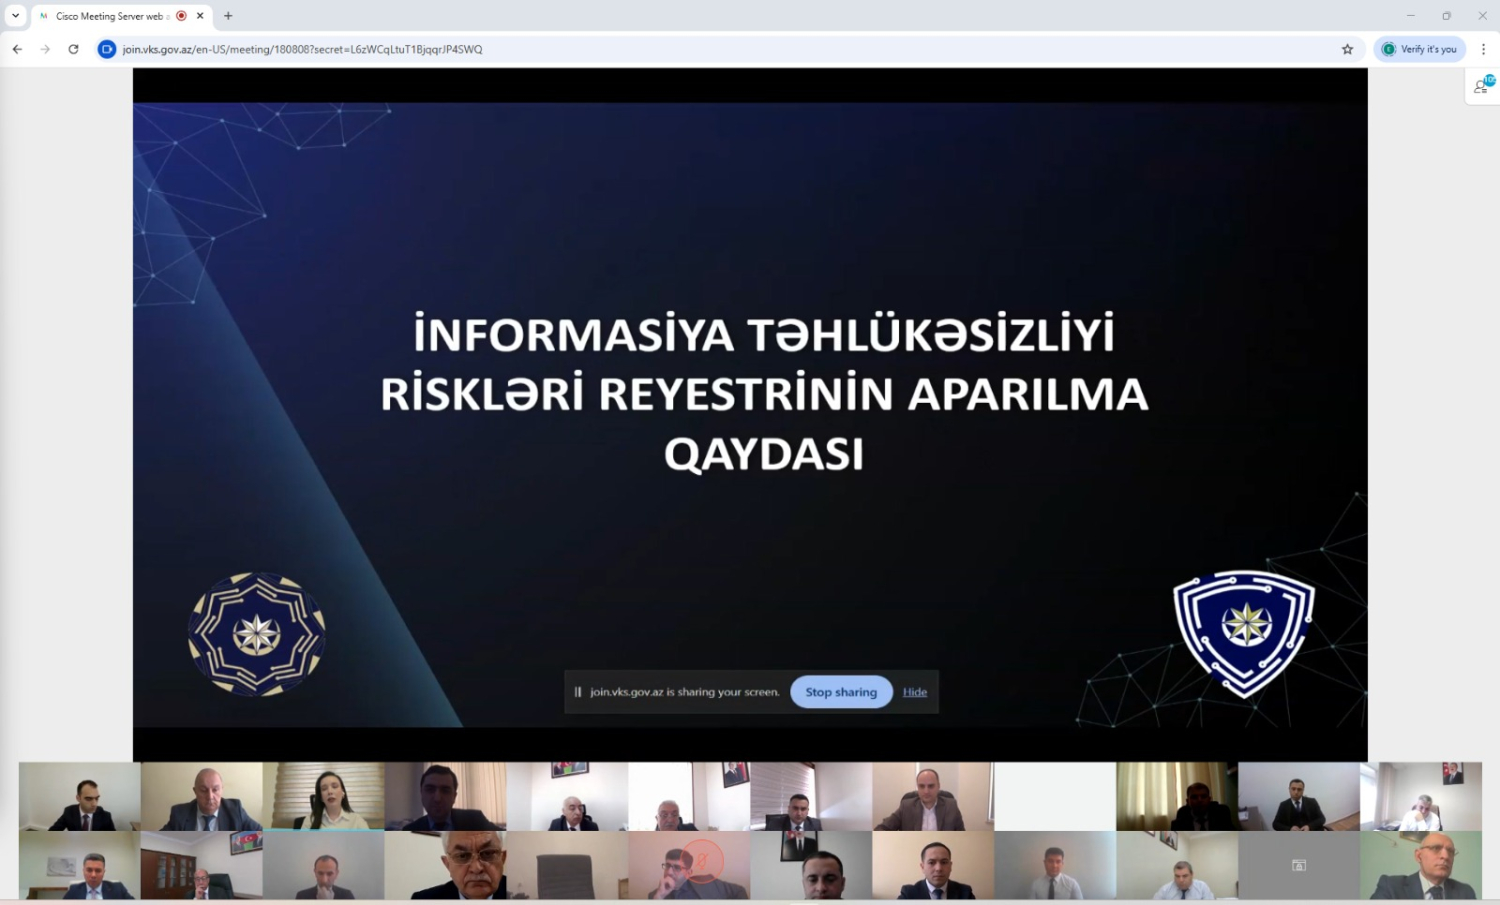Screen dimensions: 1500x905
Task: Click the drag handle on the sharing notification bar
Action: [578, 692]
